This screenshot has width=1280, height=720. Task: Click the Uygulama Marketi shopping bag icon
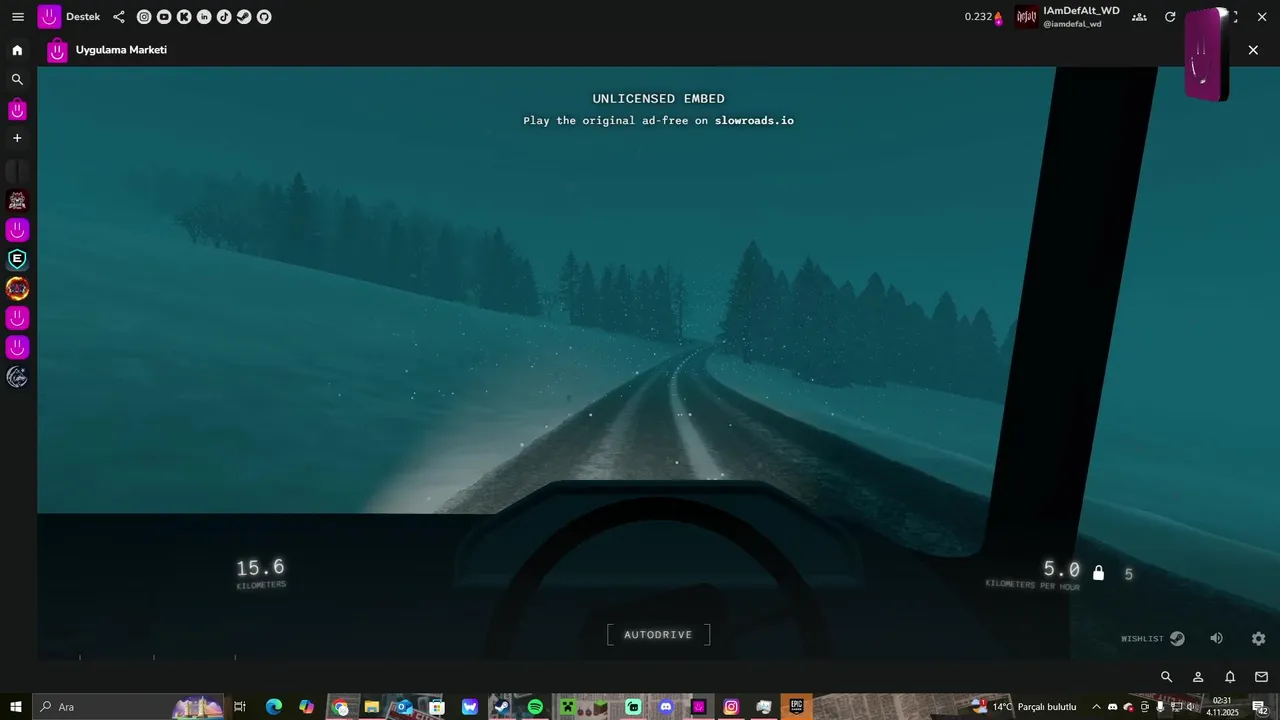pyautogui.click(x=57, y=51)
